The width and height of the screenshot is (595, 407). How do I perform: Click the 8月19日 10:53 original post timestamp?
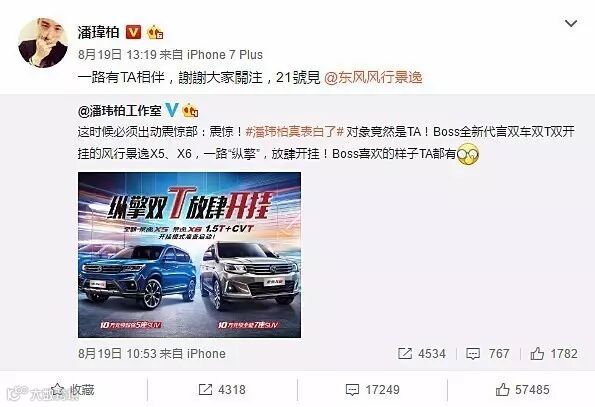point(118,354)
